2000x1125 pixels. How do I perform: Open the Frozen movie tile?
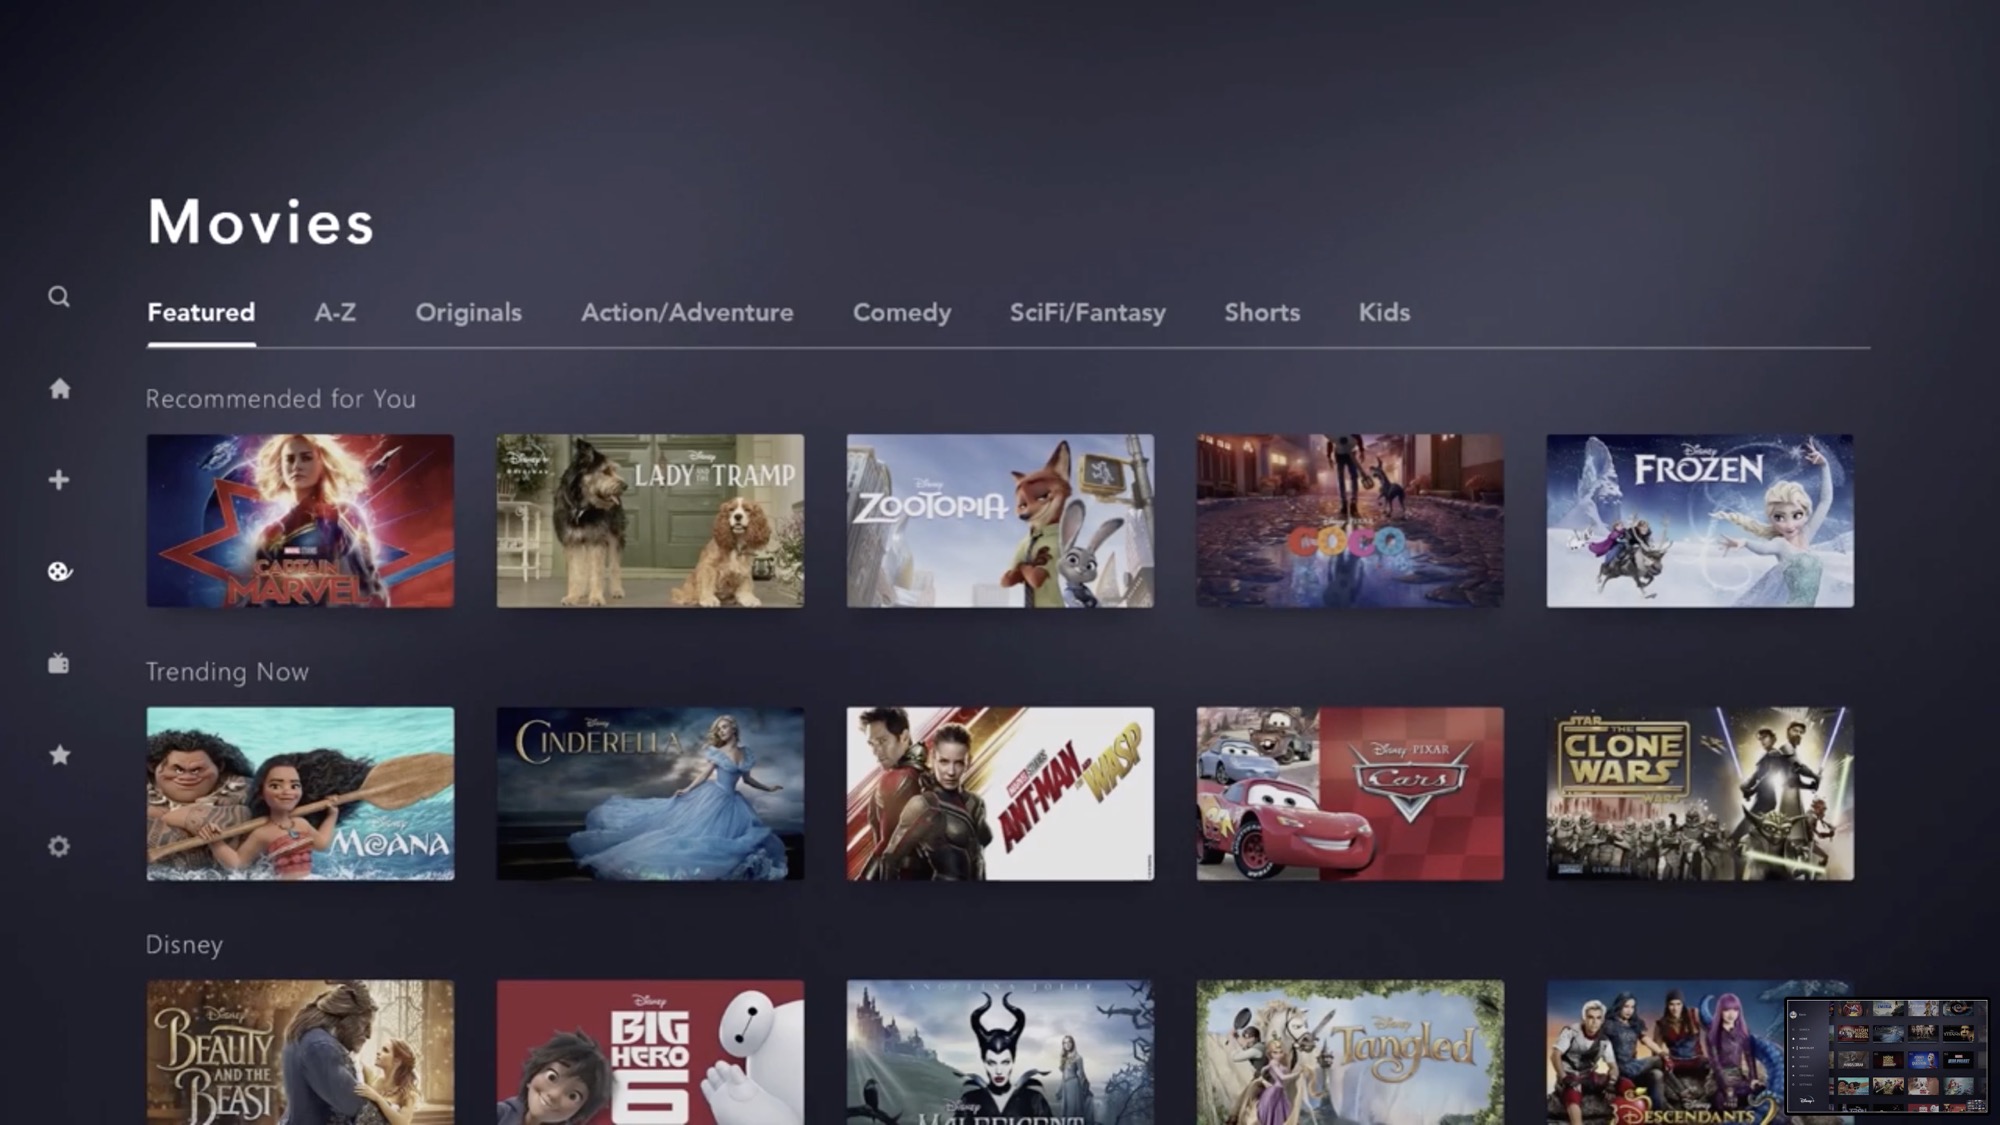1699,520
